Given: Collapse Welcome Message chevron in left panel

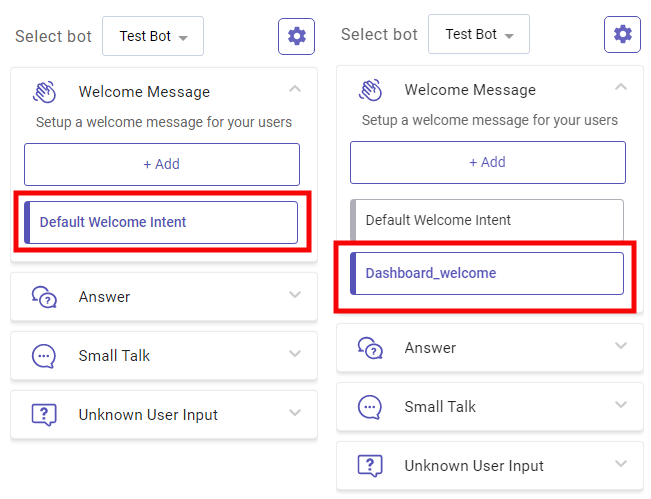Looking at the screenshot, I should coord(295,89).
